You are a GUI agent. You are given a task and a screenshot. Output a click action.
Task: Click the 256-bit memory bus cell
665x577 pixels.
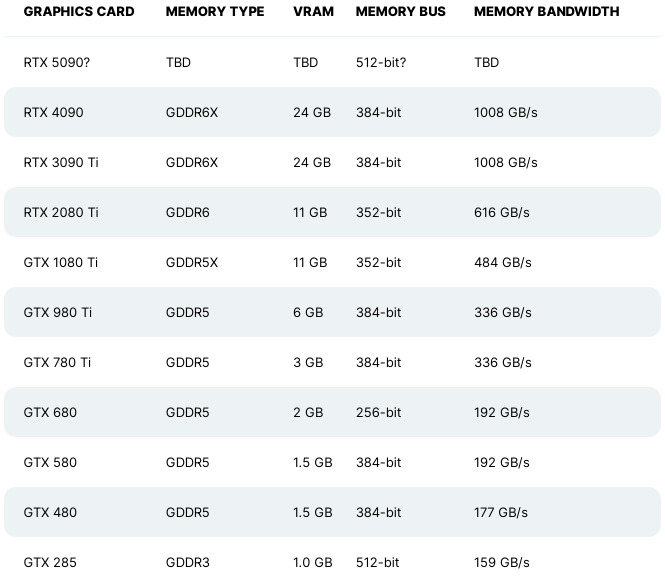[x=378, y=413]
